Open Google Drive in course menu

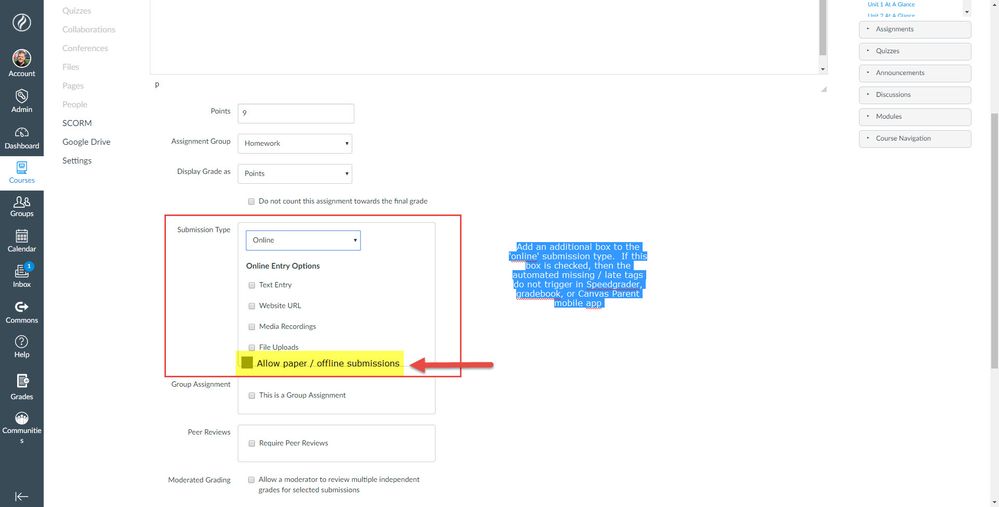86,142
